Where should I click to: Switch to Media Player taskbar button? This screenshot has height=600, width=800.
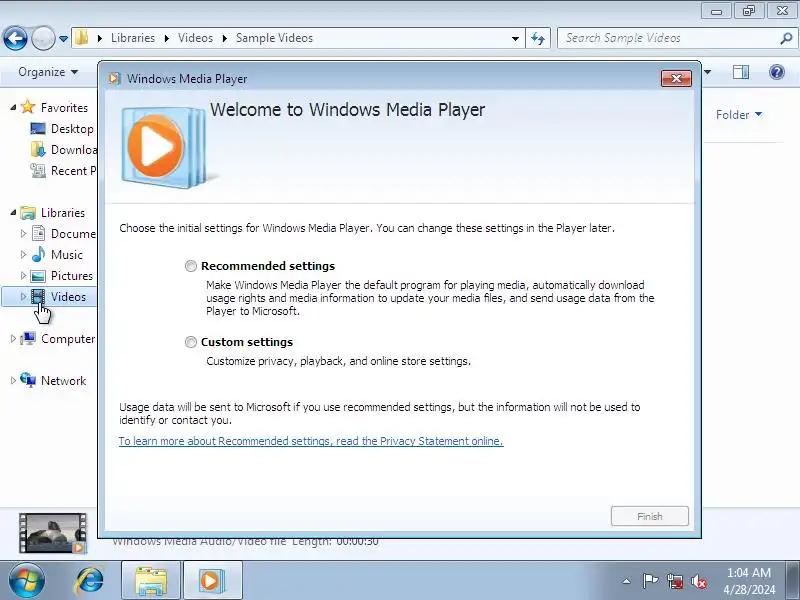pyautogui.click(x=212, y=581)
